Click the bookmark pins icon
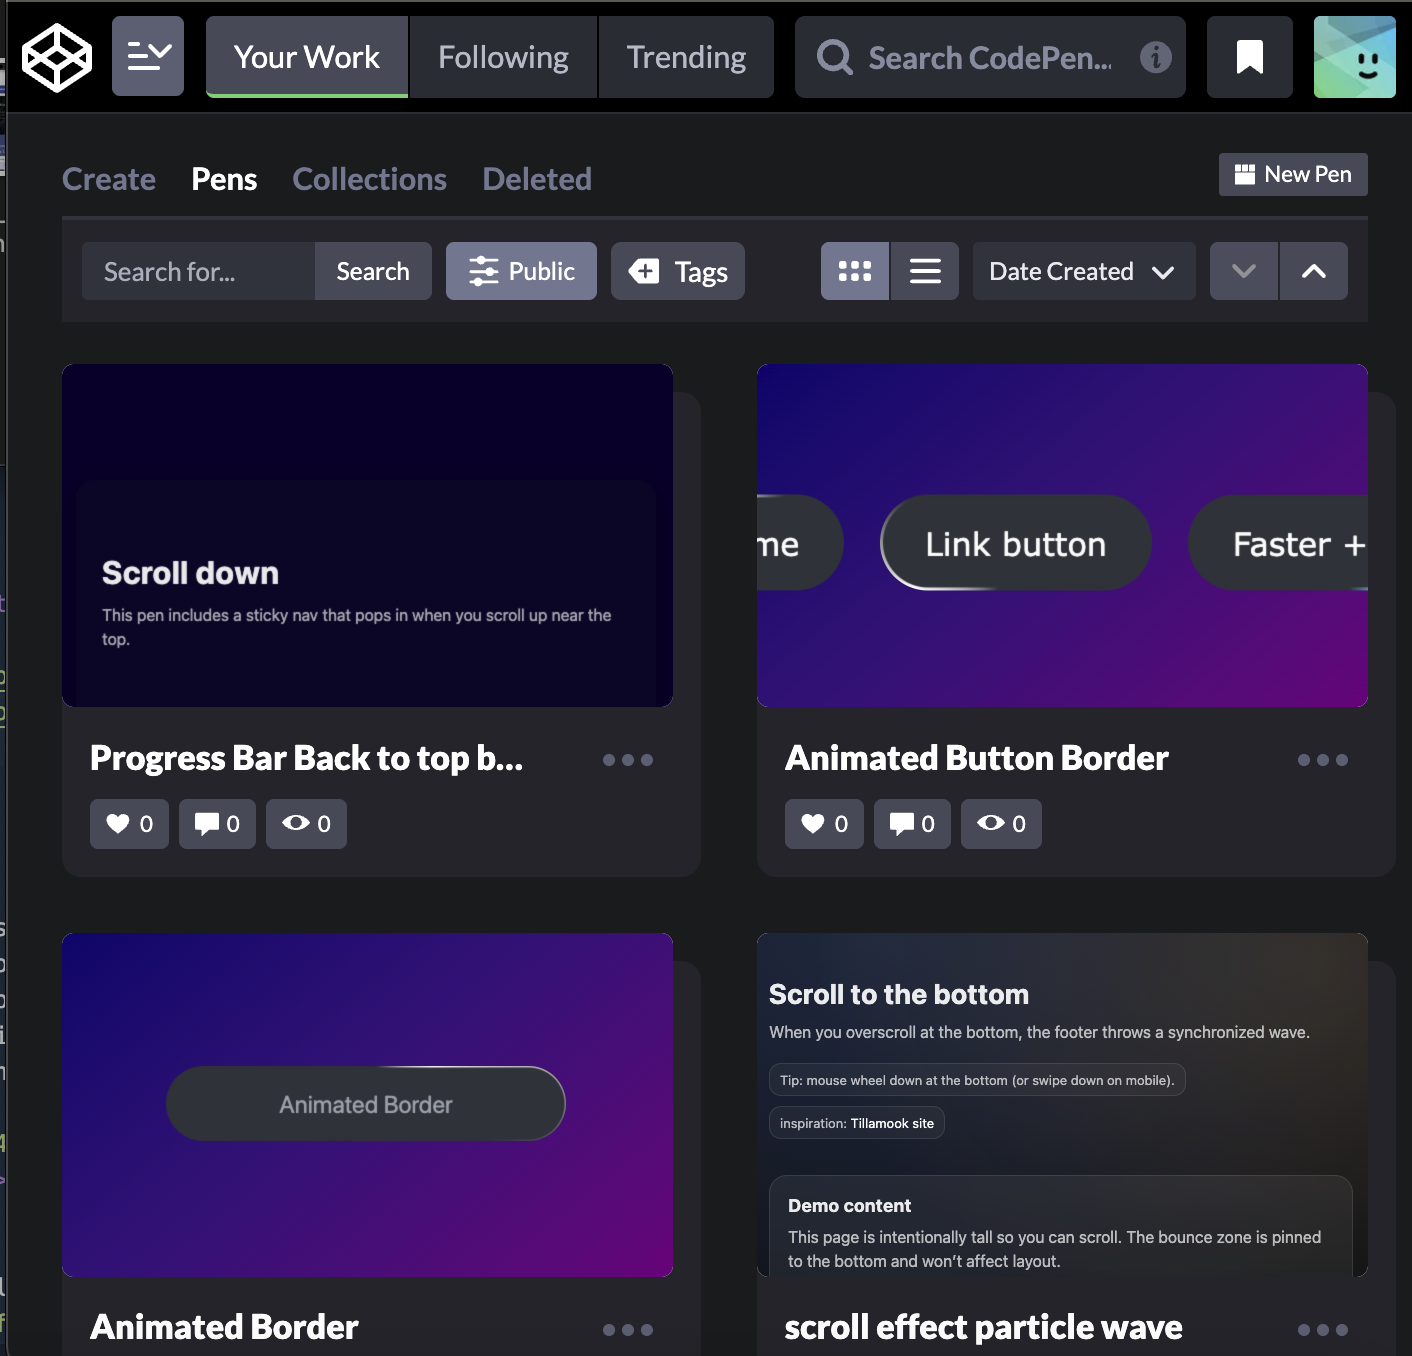Viewport: 1412px width, 1356px height. [x=1249, y=57]
